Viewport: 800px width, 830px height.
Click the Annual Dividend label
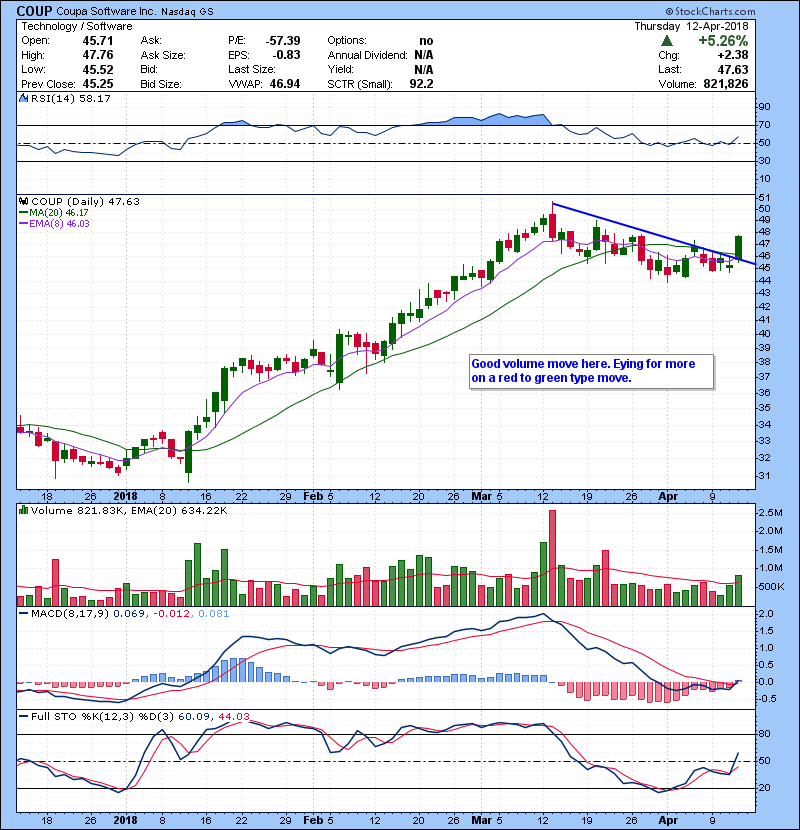pos(367,55)
